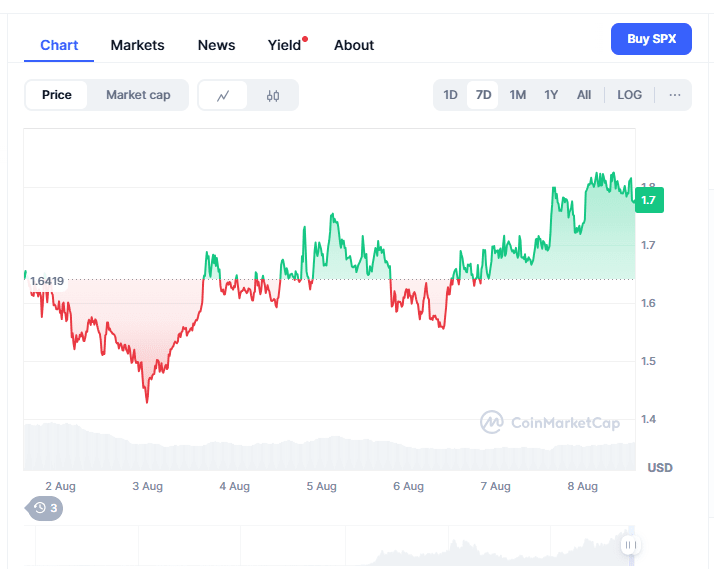714x569 pixels.
Task: Open the Markets tab
Action: pyautogui.click(x=138, y=45)
